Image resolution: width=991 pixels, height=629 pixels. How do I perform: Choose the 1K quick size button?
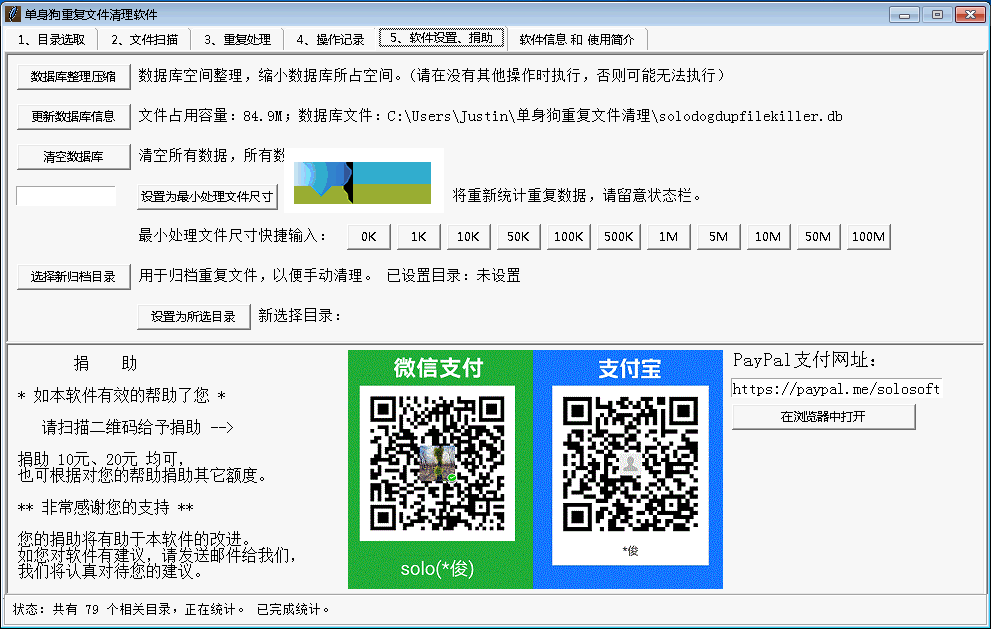(418, 236)
